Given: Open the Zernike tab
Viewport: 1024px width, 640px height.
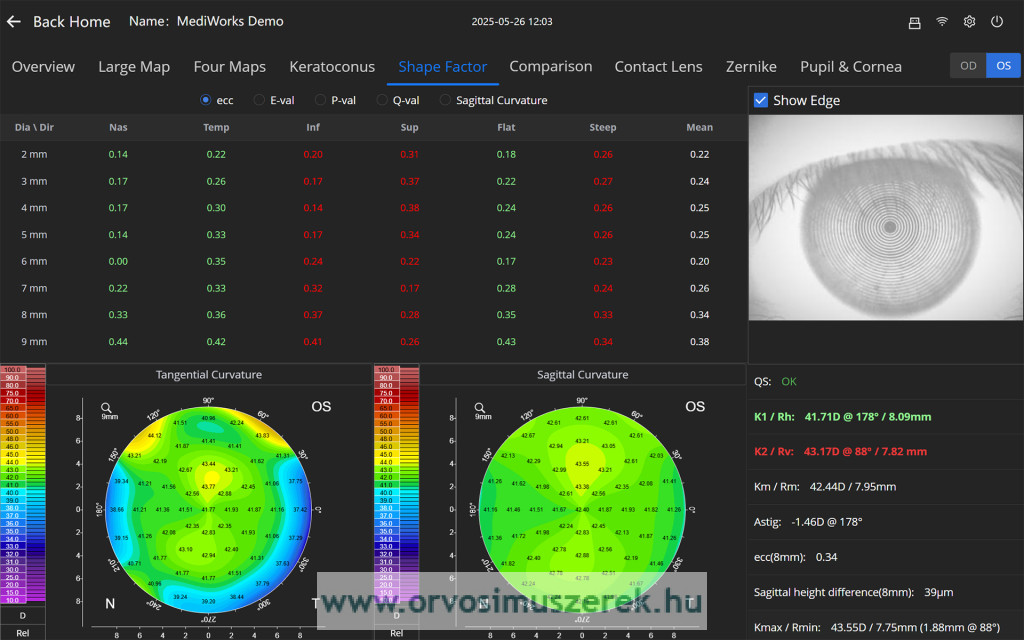Looking at the screenshot, I should coord(751,67).
